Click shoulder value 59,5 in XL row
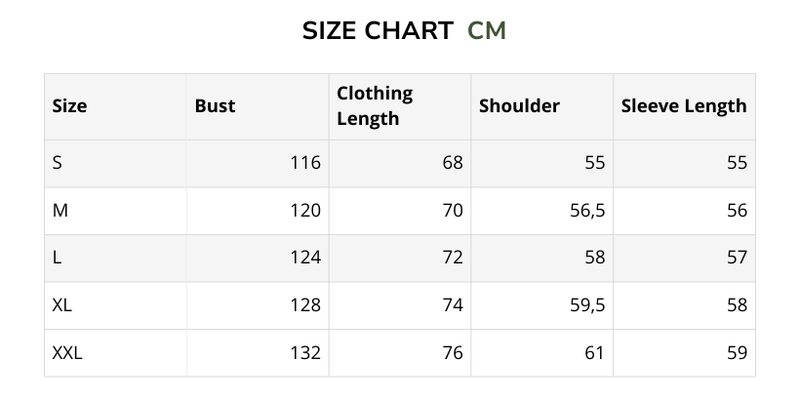Screen dimensions: 800x401 coord(586,305)
